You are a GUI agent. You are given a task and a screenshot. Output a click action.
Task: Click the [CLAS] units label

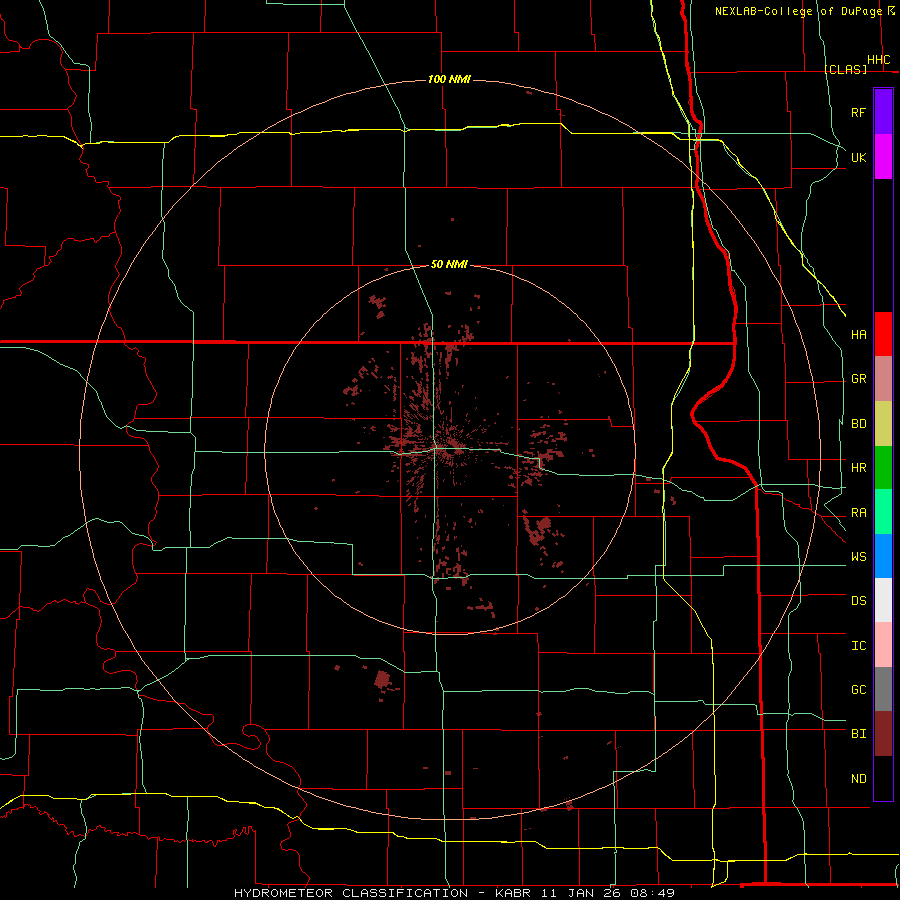[x=845, y=69]
